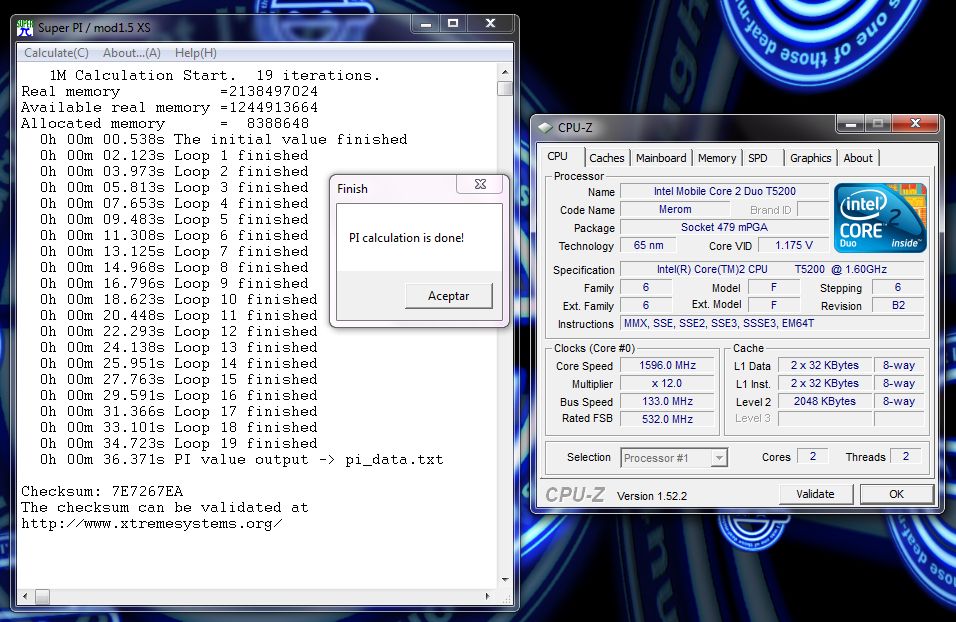
Task: Click the Instructions field MMX, SSE, SSE2
Action: (x=772, y=323)
